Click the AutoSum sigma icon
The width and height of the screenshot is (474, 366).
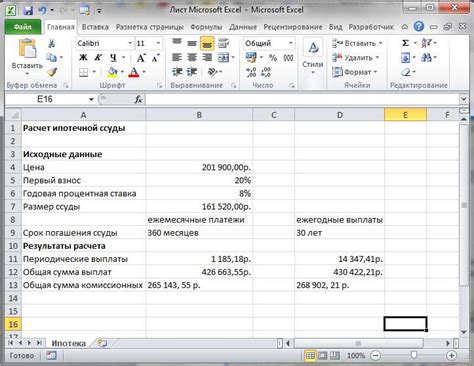[405, 43]
